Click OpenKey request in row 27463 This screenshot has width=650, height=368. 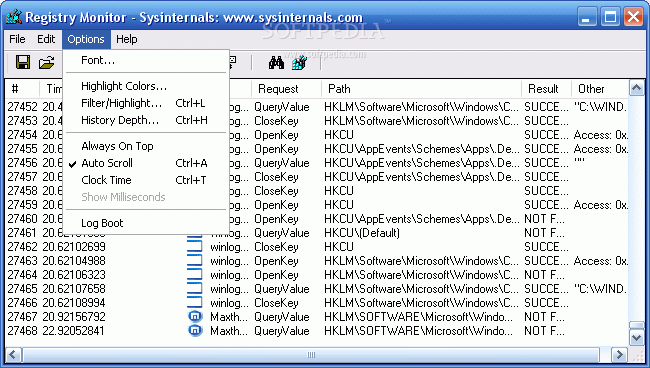(276, 261)
